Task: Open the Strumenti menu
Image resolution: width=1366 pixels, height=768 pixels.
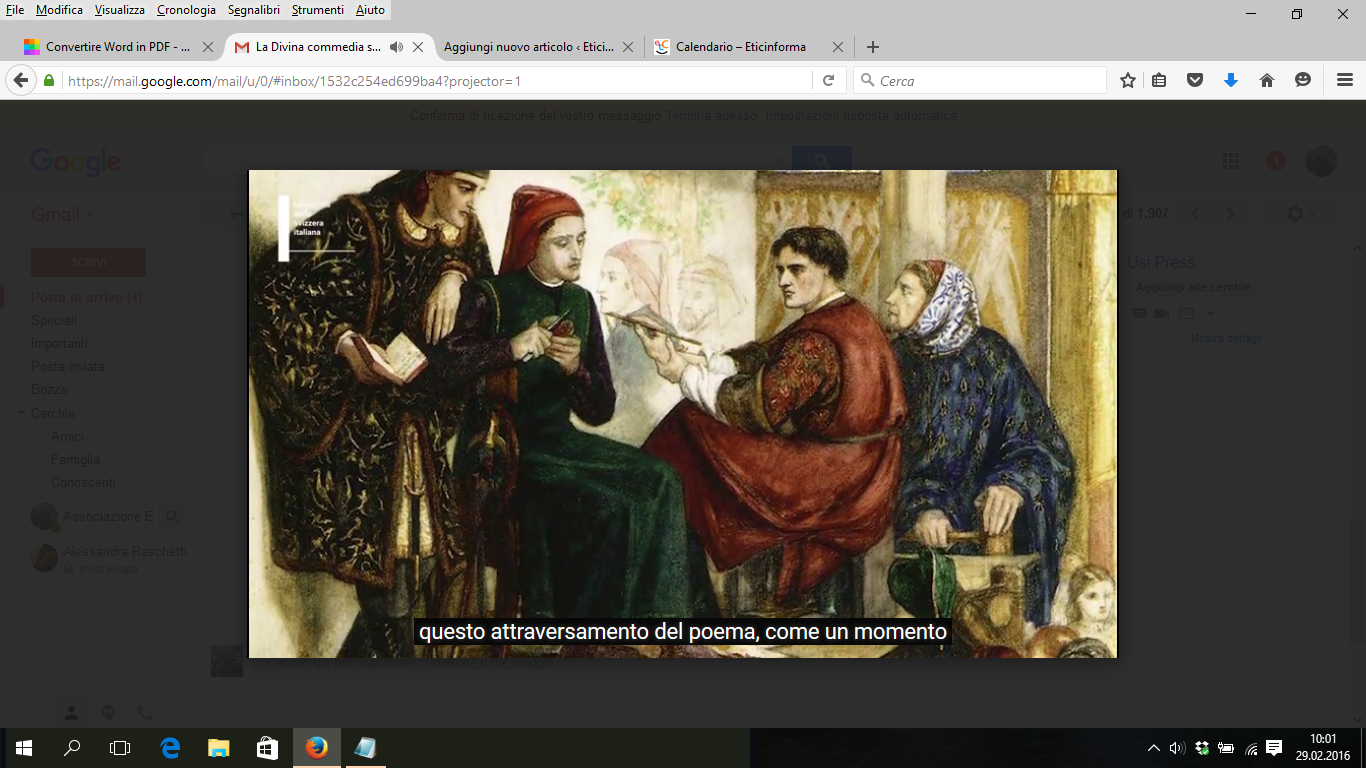Action: click(x=318, y=10)
